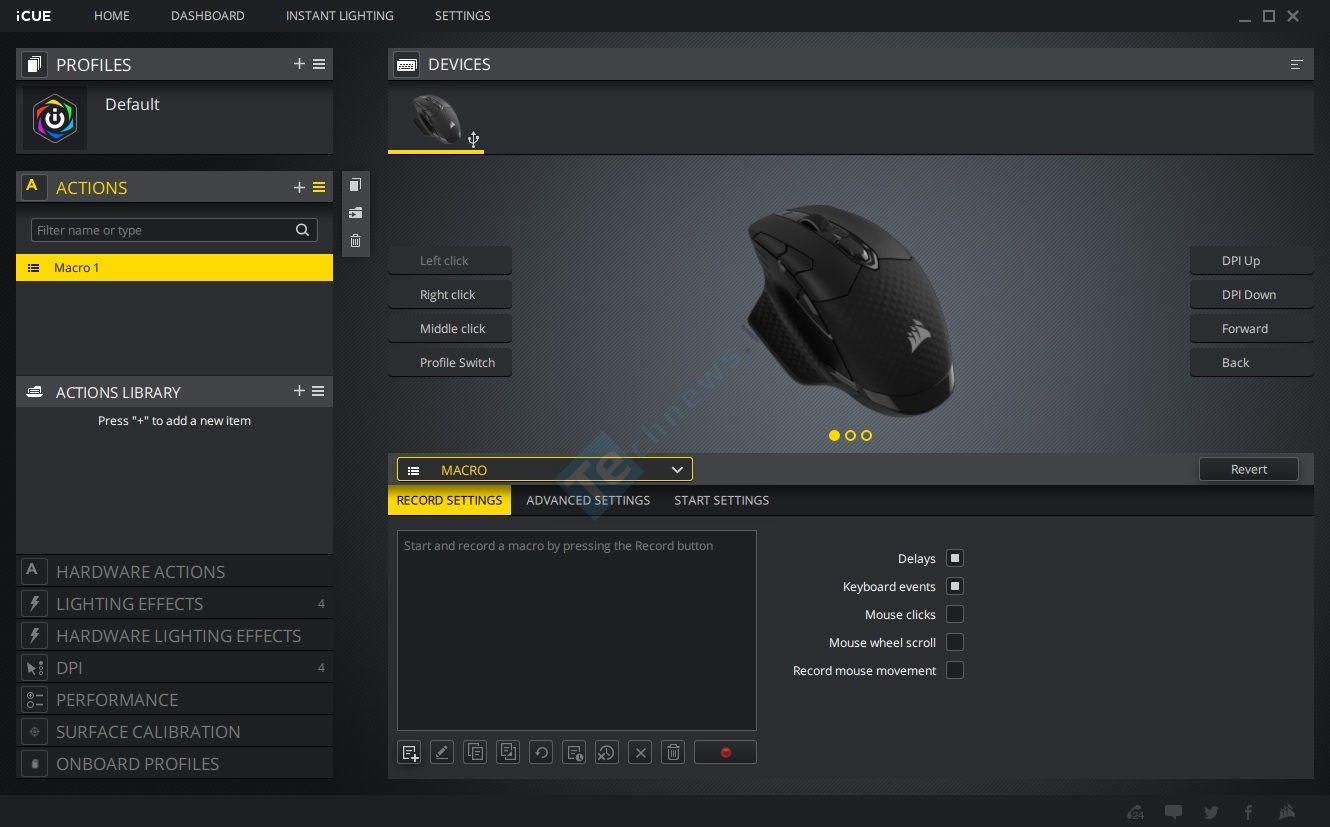Expand the Performance section

[174, 700]
